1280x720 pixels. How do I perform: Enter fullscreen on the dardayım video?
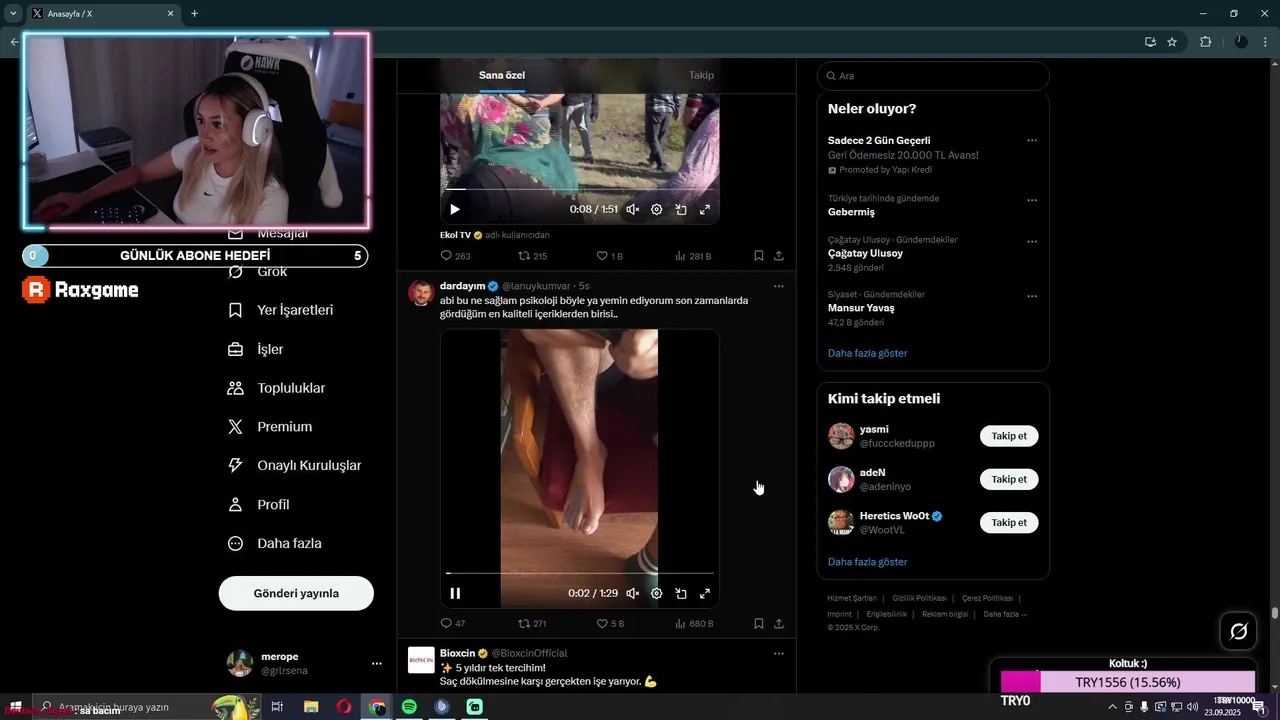pyautogui.click(x=705, y=593)
